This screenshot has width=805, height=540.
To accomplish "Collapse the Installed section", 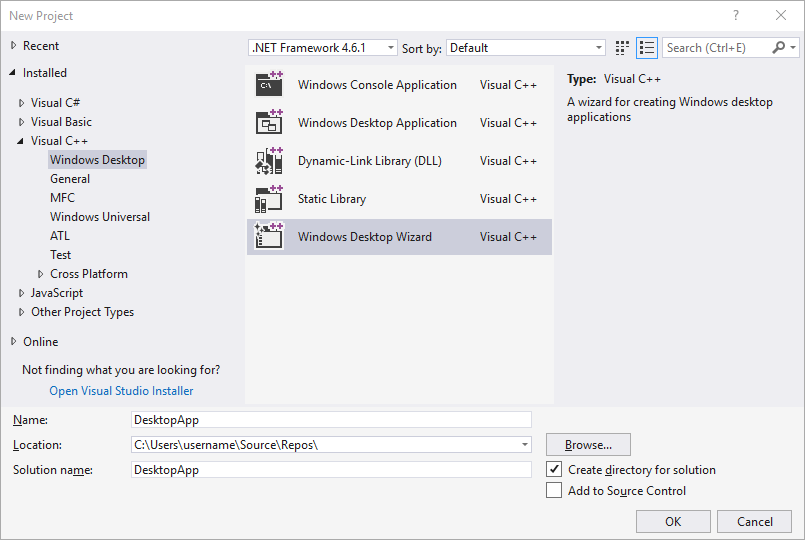I will [13, 73].
